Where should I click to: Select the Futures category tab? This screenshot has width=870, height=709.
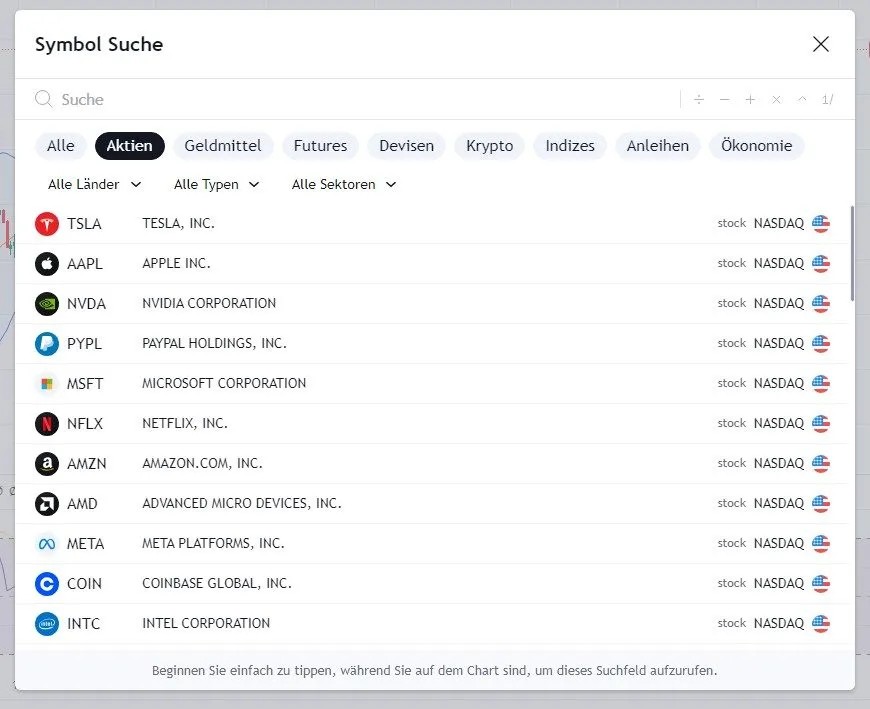point(320,146)
